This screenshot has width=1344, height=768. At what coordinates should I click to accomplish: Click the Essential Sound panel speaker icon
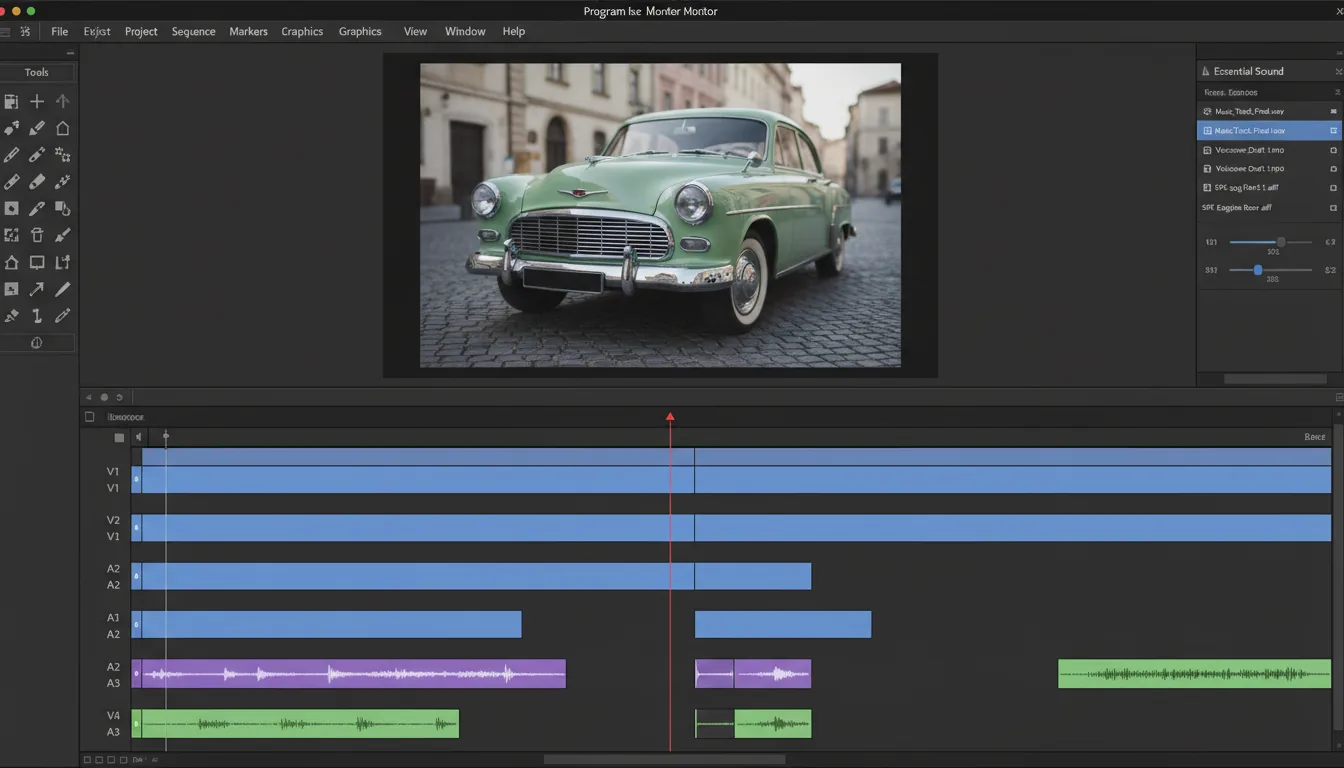click(x=1205, y=71)
